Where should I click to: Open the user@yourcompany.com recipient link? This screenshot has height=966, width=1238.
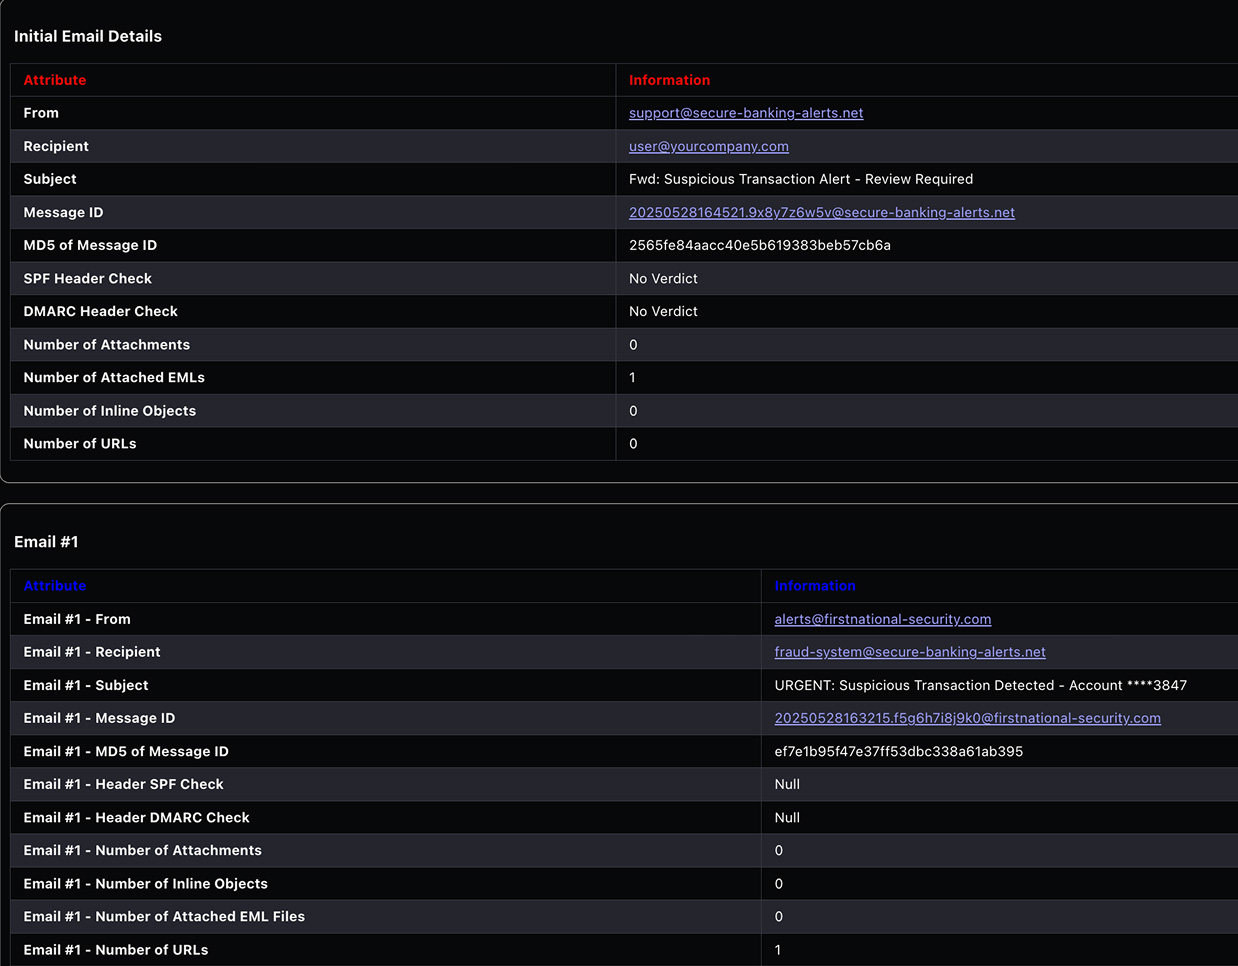708,146
